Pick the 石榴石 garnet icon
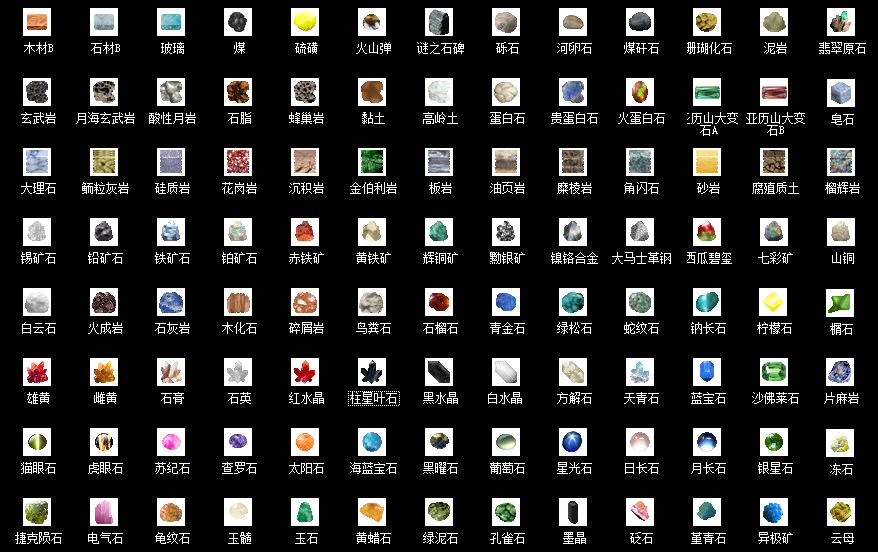This screenshot has height=552, width=878. point(439,302)
